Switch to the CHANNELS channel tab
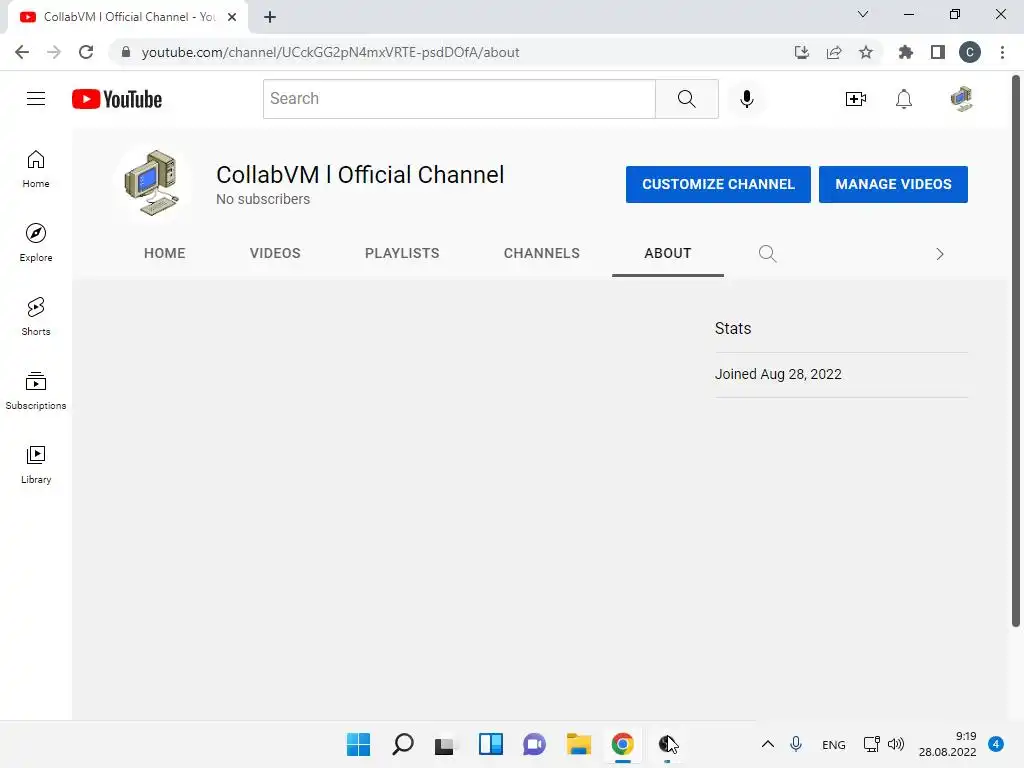Image resolution: width=1024 pixels, height=768 pixels. tap(541, 253)
